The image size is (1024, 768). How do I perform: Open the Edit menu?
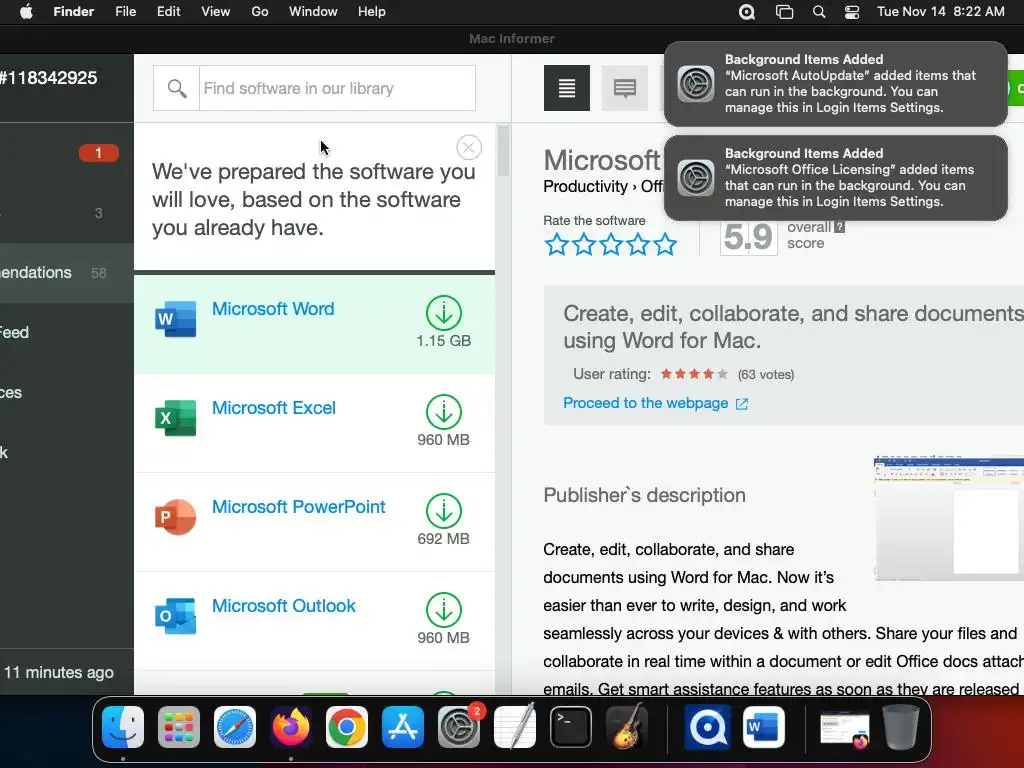(x=168, y=12)
